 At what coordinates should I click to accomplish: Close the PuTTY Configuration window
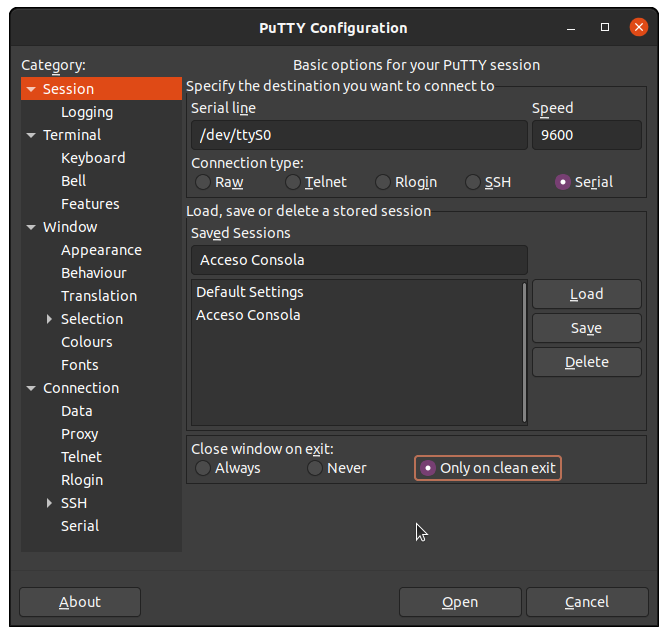pos(639,28)
